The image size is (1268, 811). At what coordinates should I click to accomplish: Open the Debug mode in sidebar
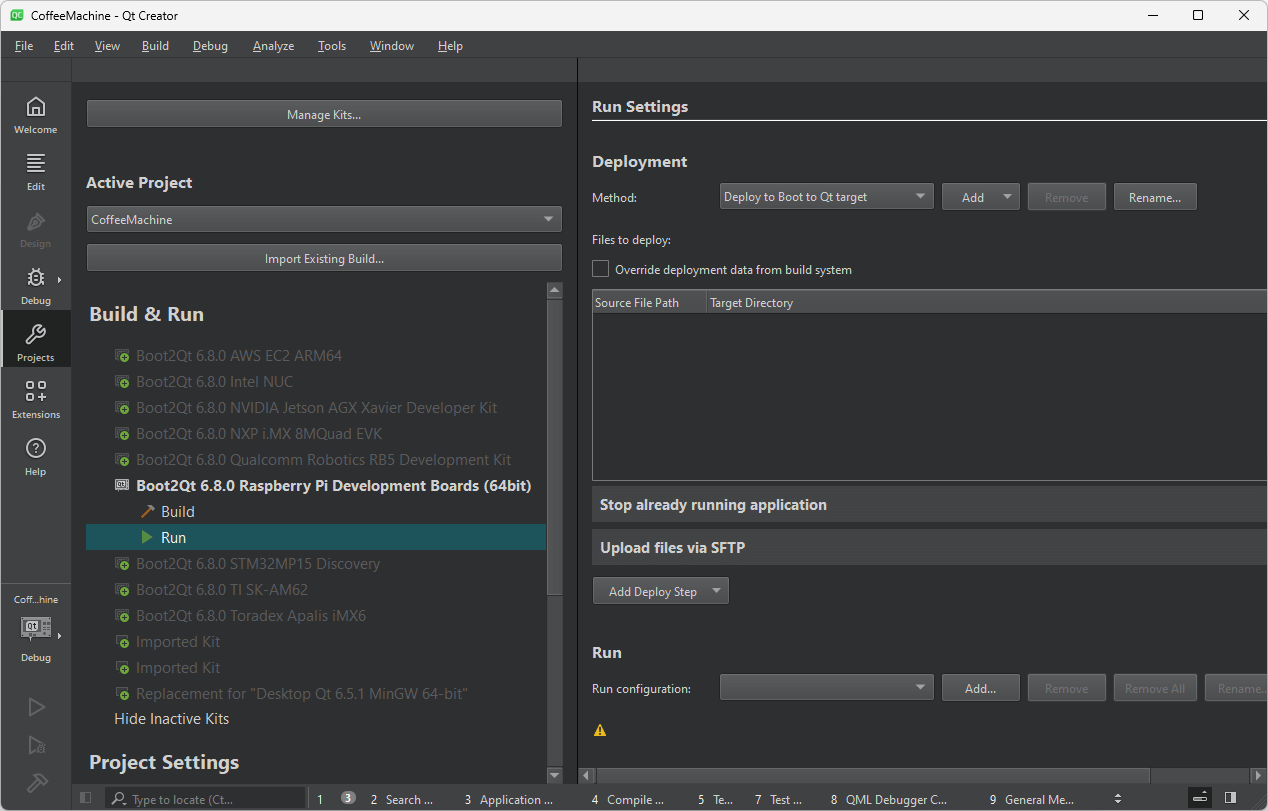coord(35,286)
